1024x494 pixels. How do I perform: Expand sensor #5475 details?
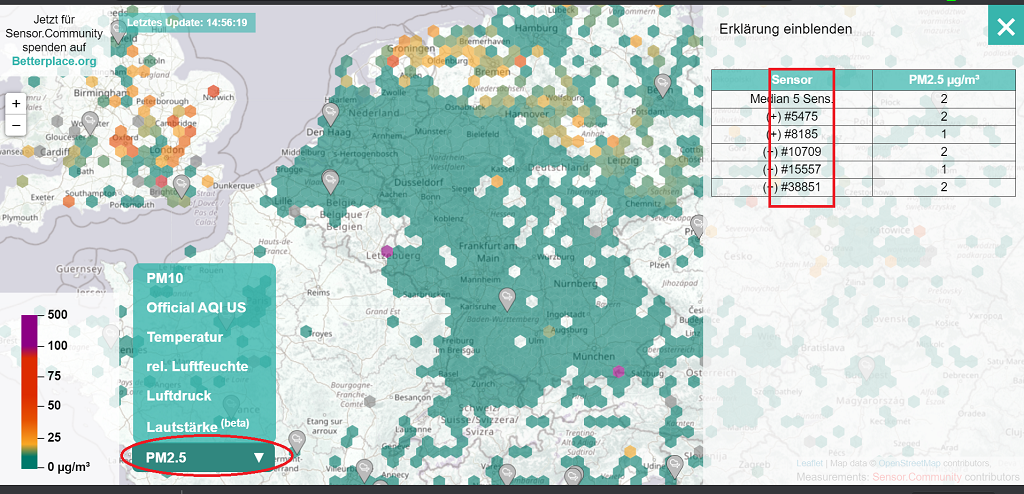[791, 117]
